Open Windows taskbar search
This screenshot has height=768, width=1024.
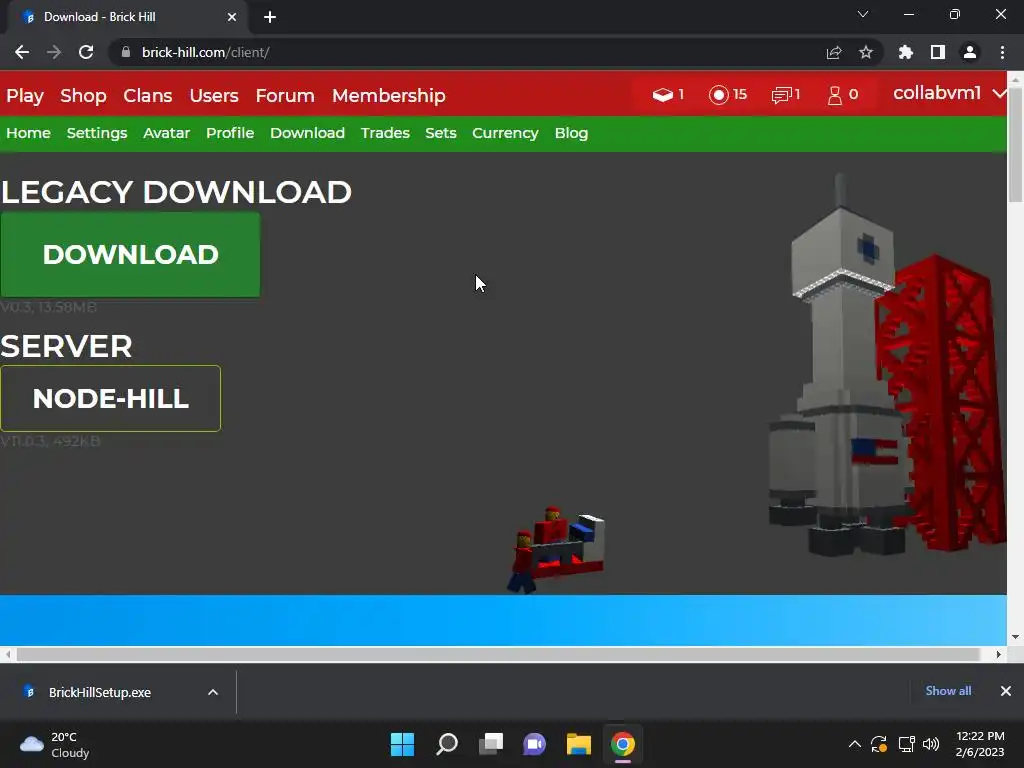click(447, 744)
